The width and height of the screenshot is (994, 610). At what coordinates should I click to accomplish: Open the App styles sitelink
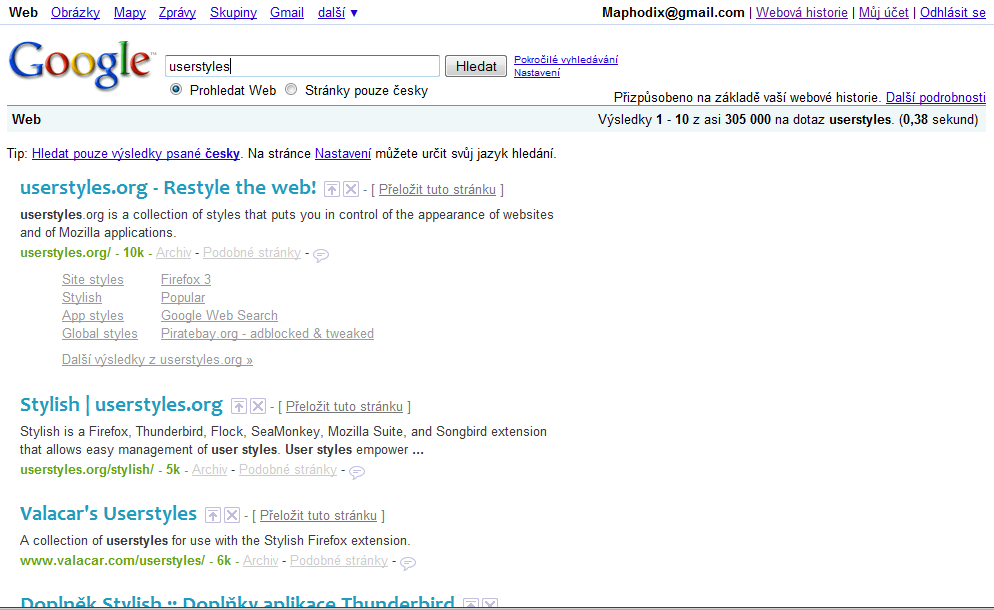[93, 316]
